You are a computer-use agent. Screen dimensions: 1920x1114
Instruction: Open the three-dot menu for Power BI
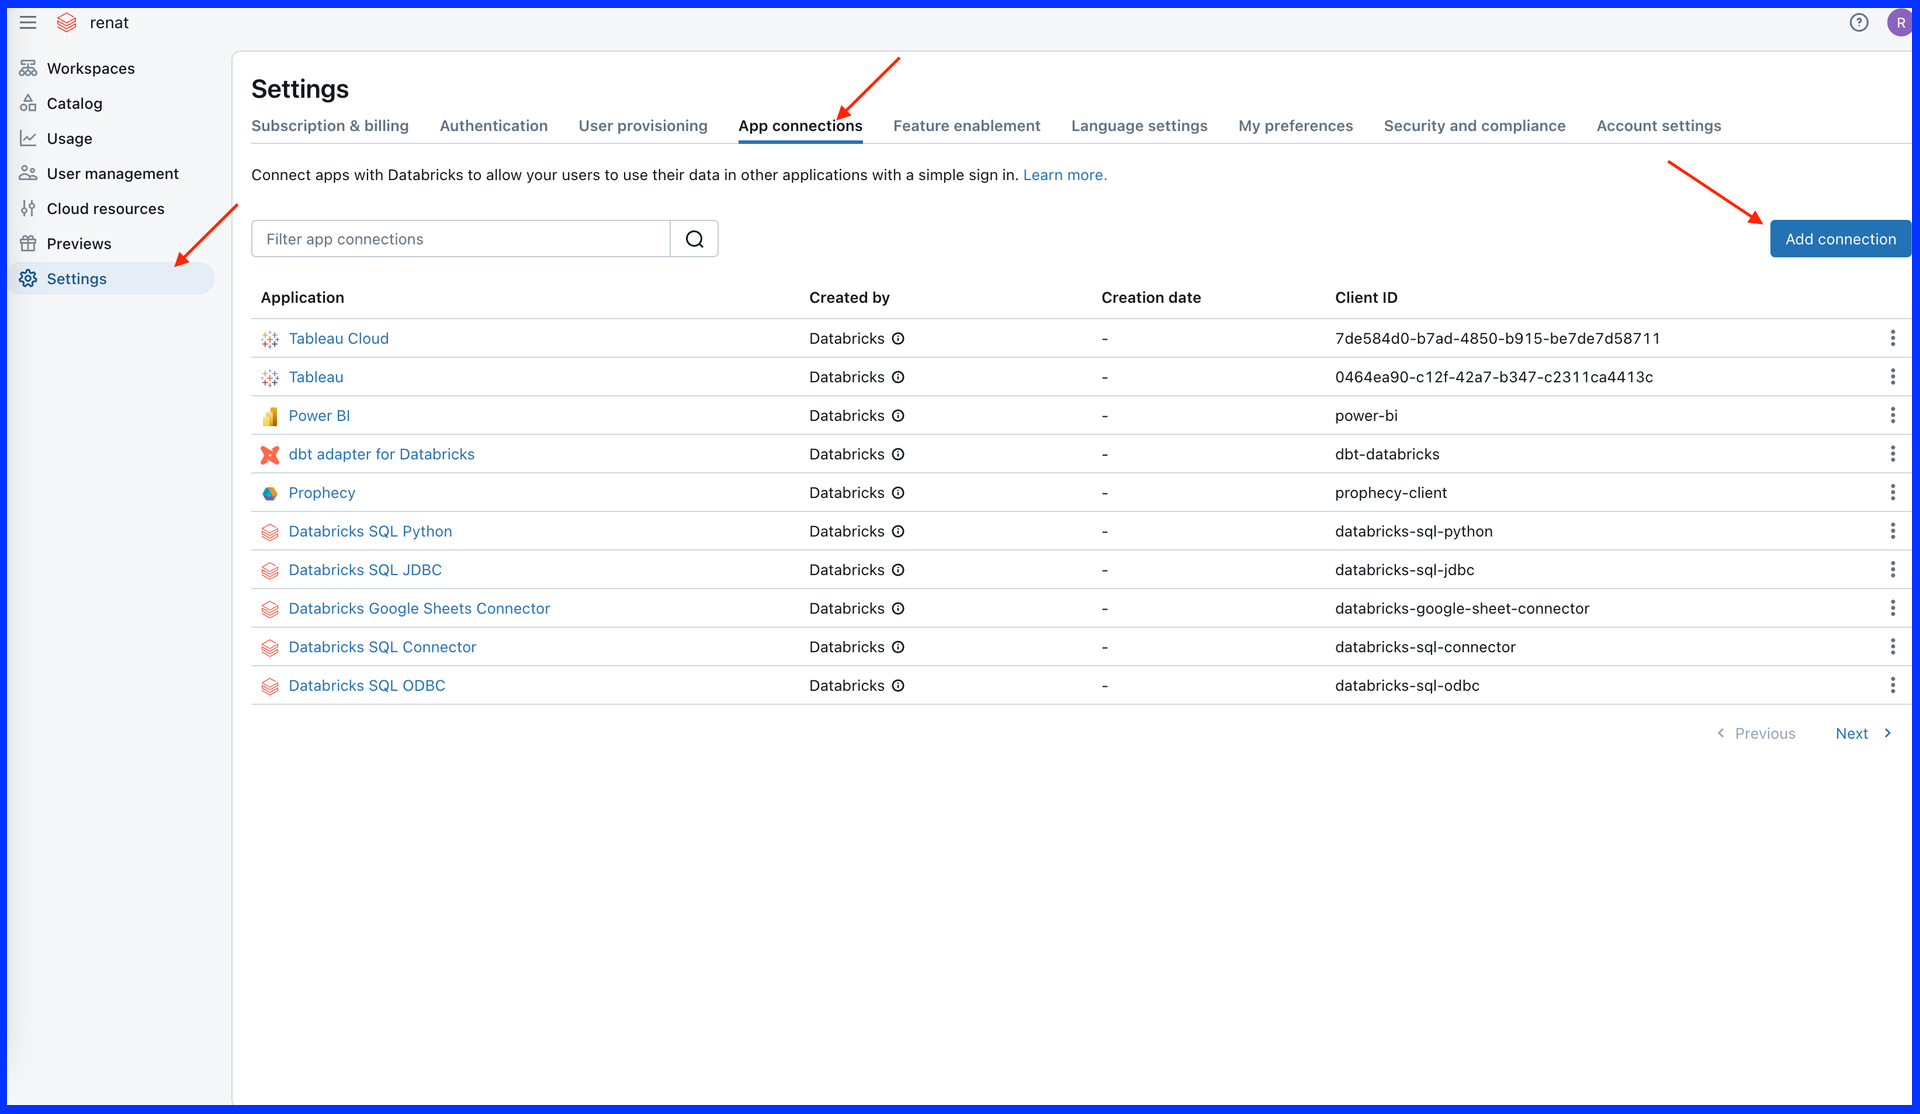click(1893, 415)
